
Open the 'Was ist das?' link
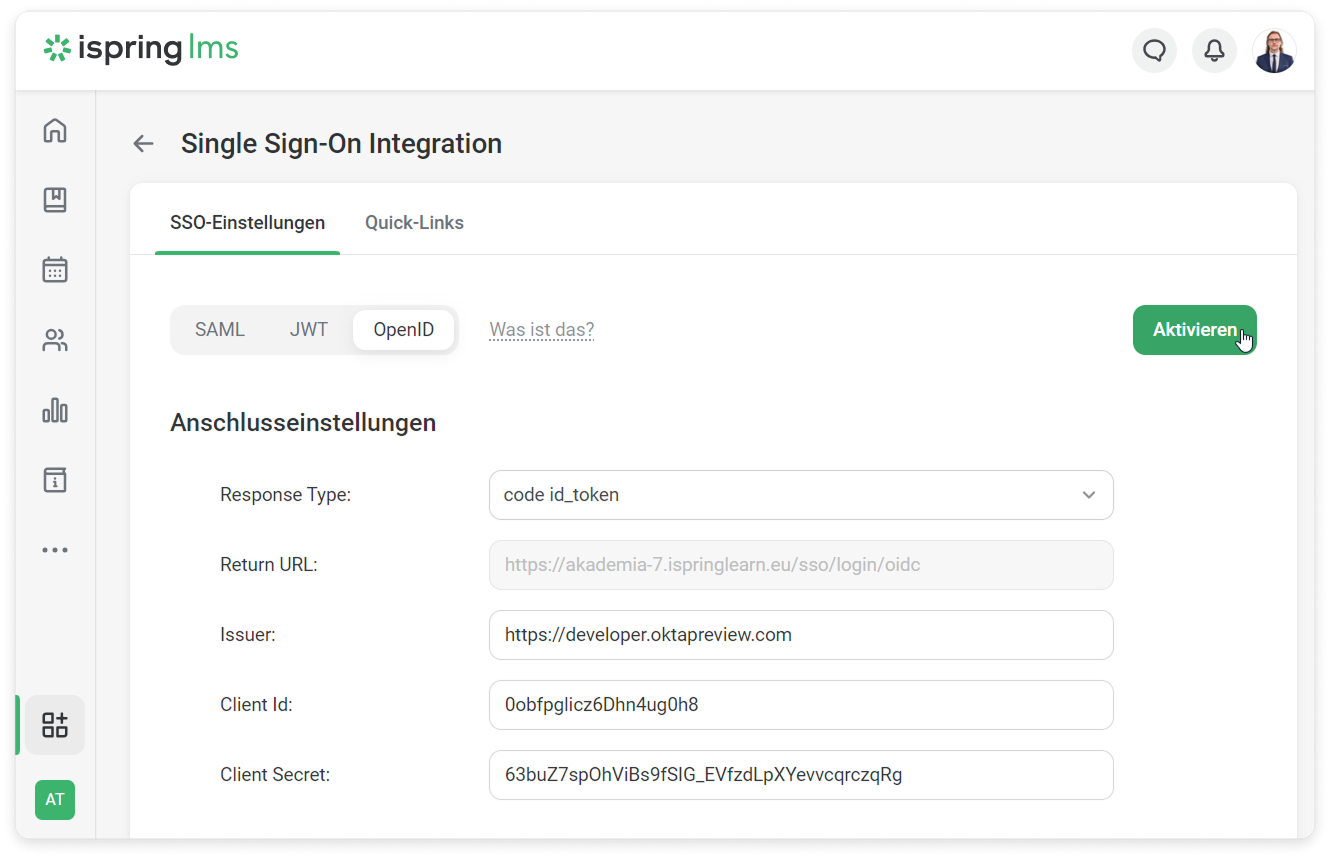coord(541,330)
